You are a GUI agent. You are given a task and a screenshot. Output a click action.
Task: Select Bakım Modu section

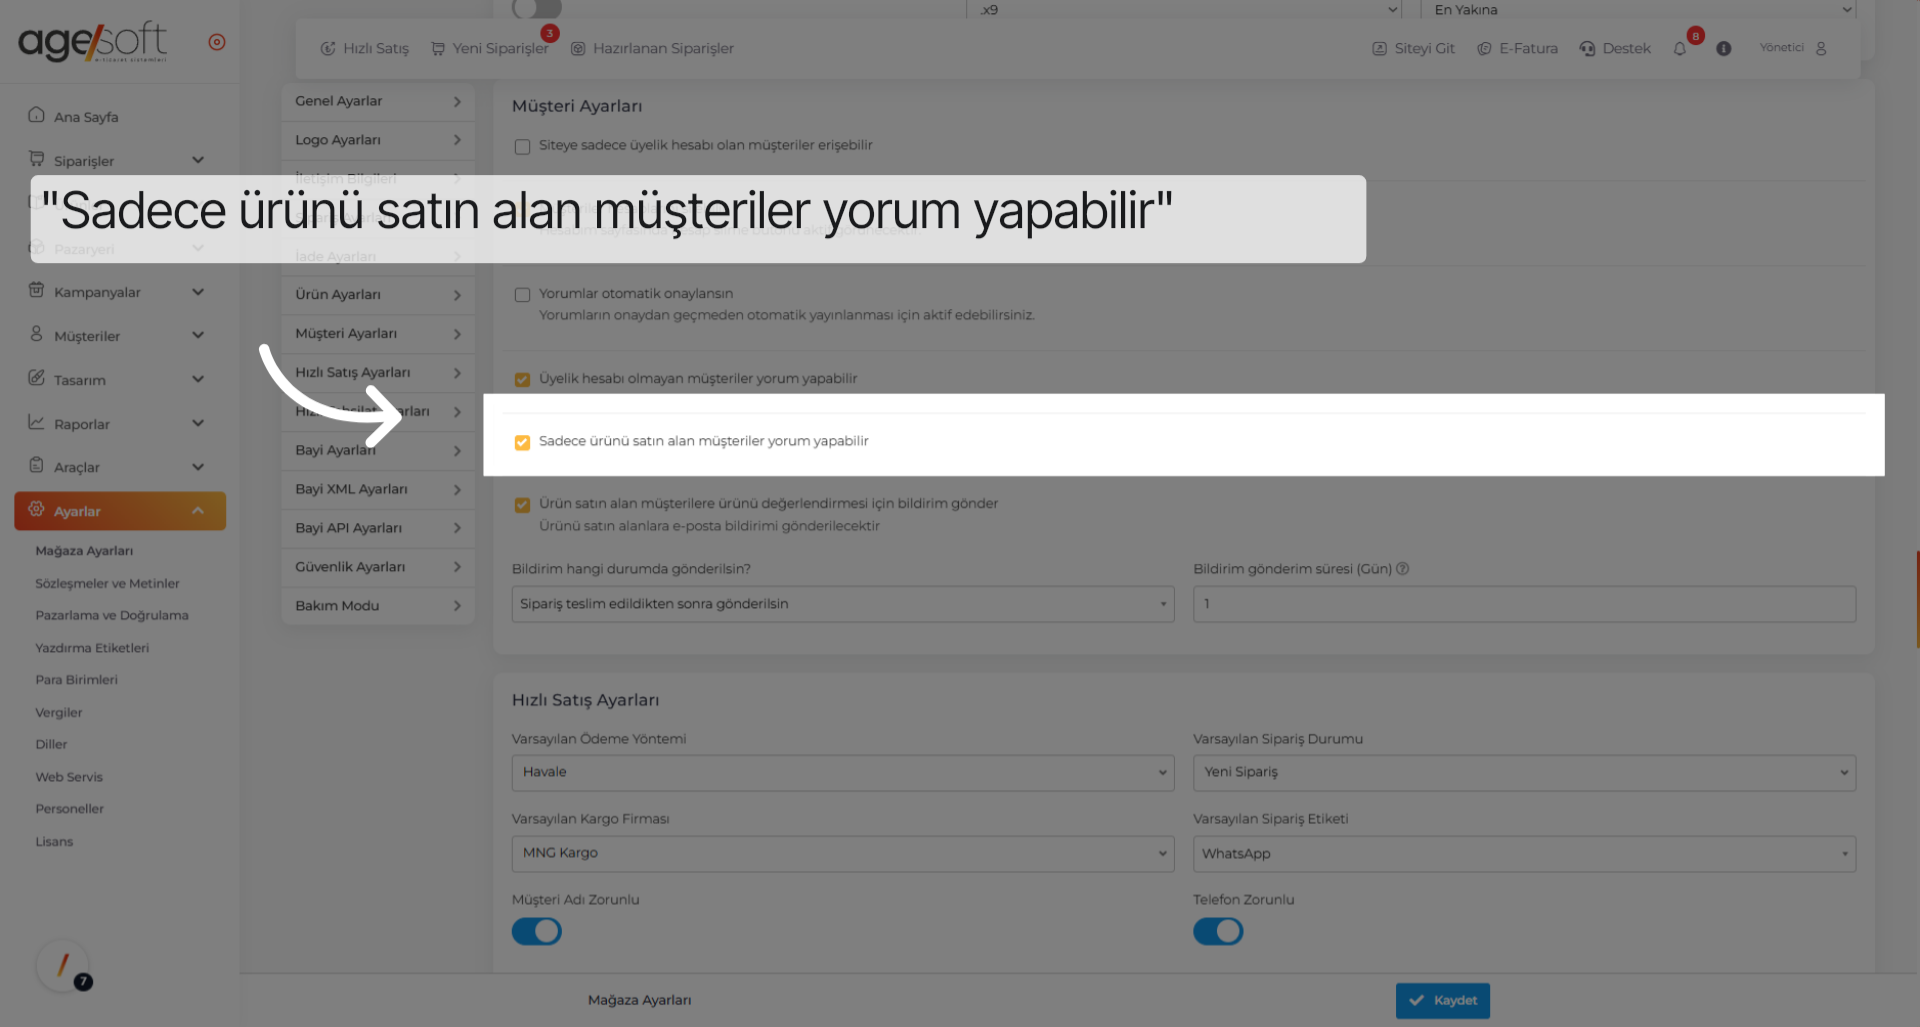[x=378, y=606]
